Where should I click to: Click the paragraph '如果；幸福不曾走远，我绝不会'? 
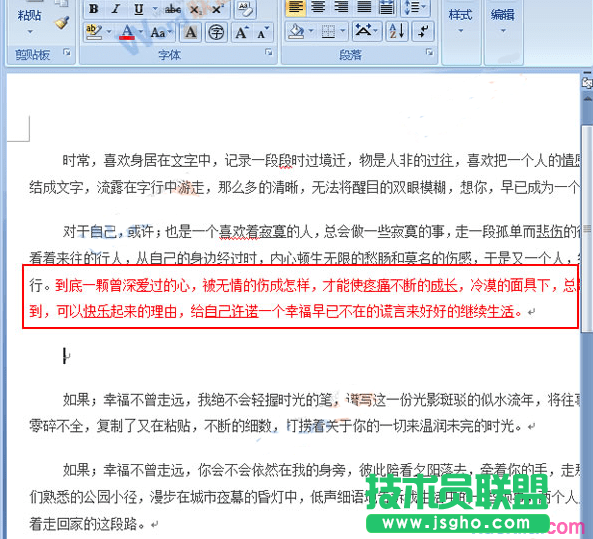tap(321, 399)
